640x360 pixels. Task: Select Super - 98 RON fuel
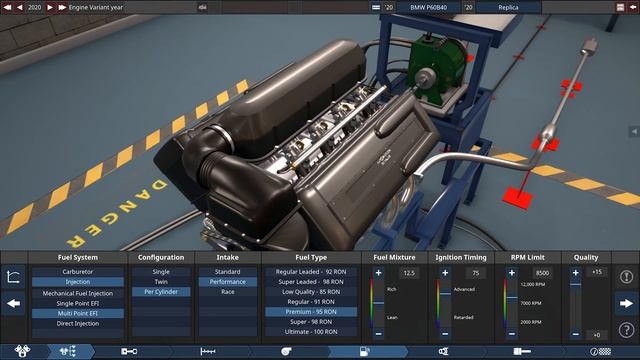pos(311,322)
